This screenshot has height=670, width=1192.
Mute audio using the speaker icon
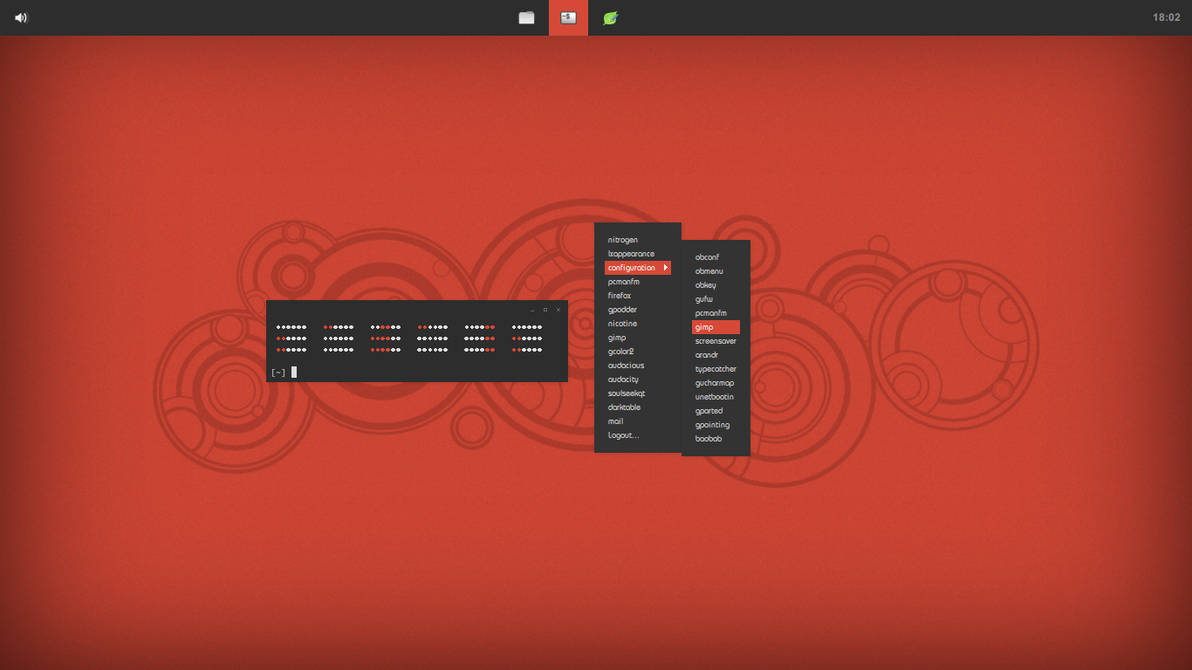pyautogui.click(x=20, y=17)
